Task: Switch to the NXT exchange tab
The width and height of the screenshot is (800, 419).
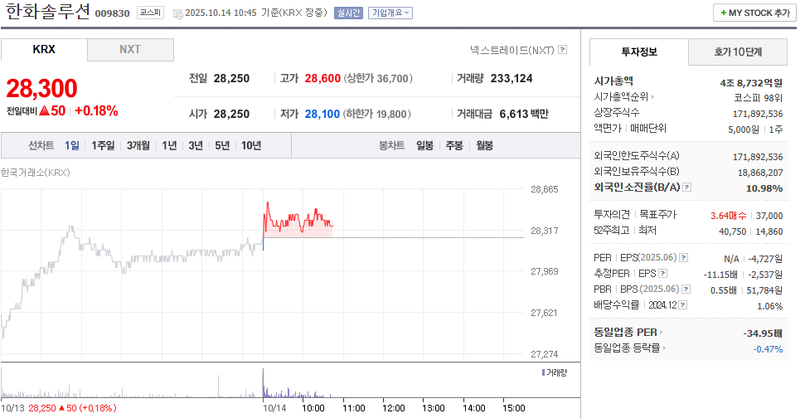Action: 130,49
